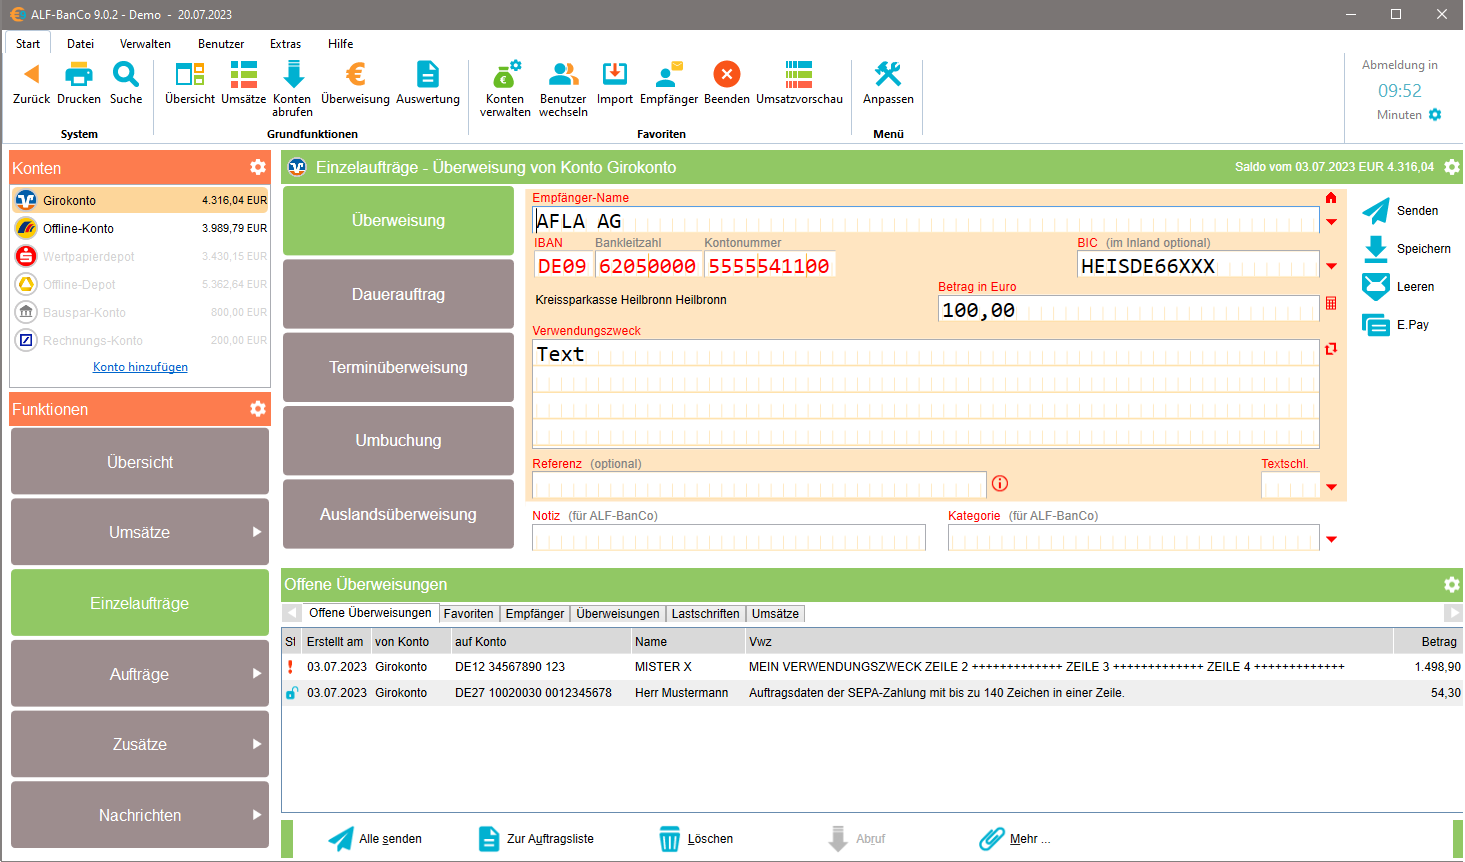The height and width of the screenshot is (862, 1465).
Task: Open the Benutzer menu
Action: click(221, 44)
